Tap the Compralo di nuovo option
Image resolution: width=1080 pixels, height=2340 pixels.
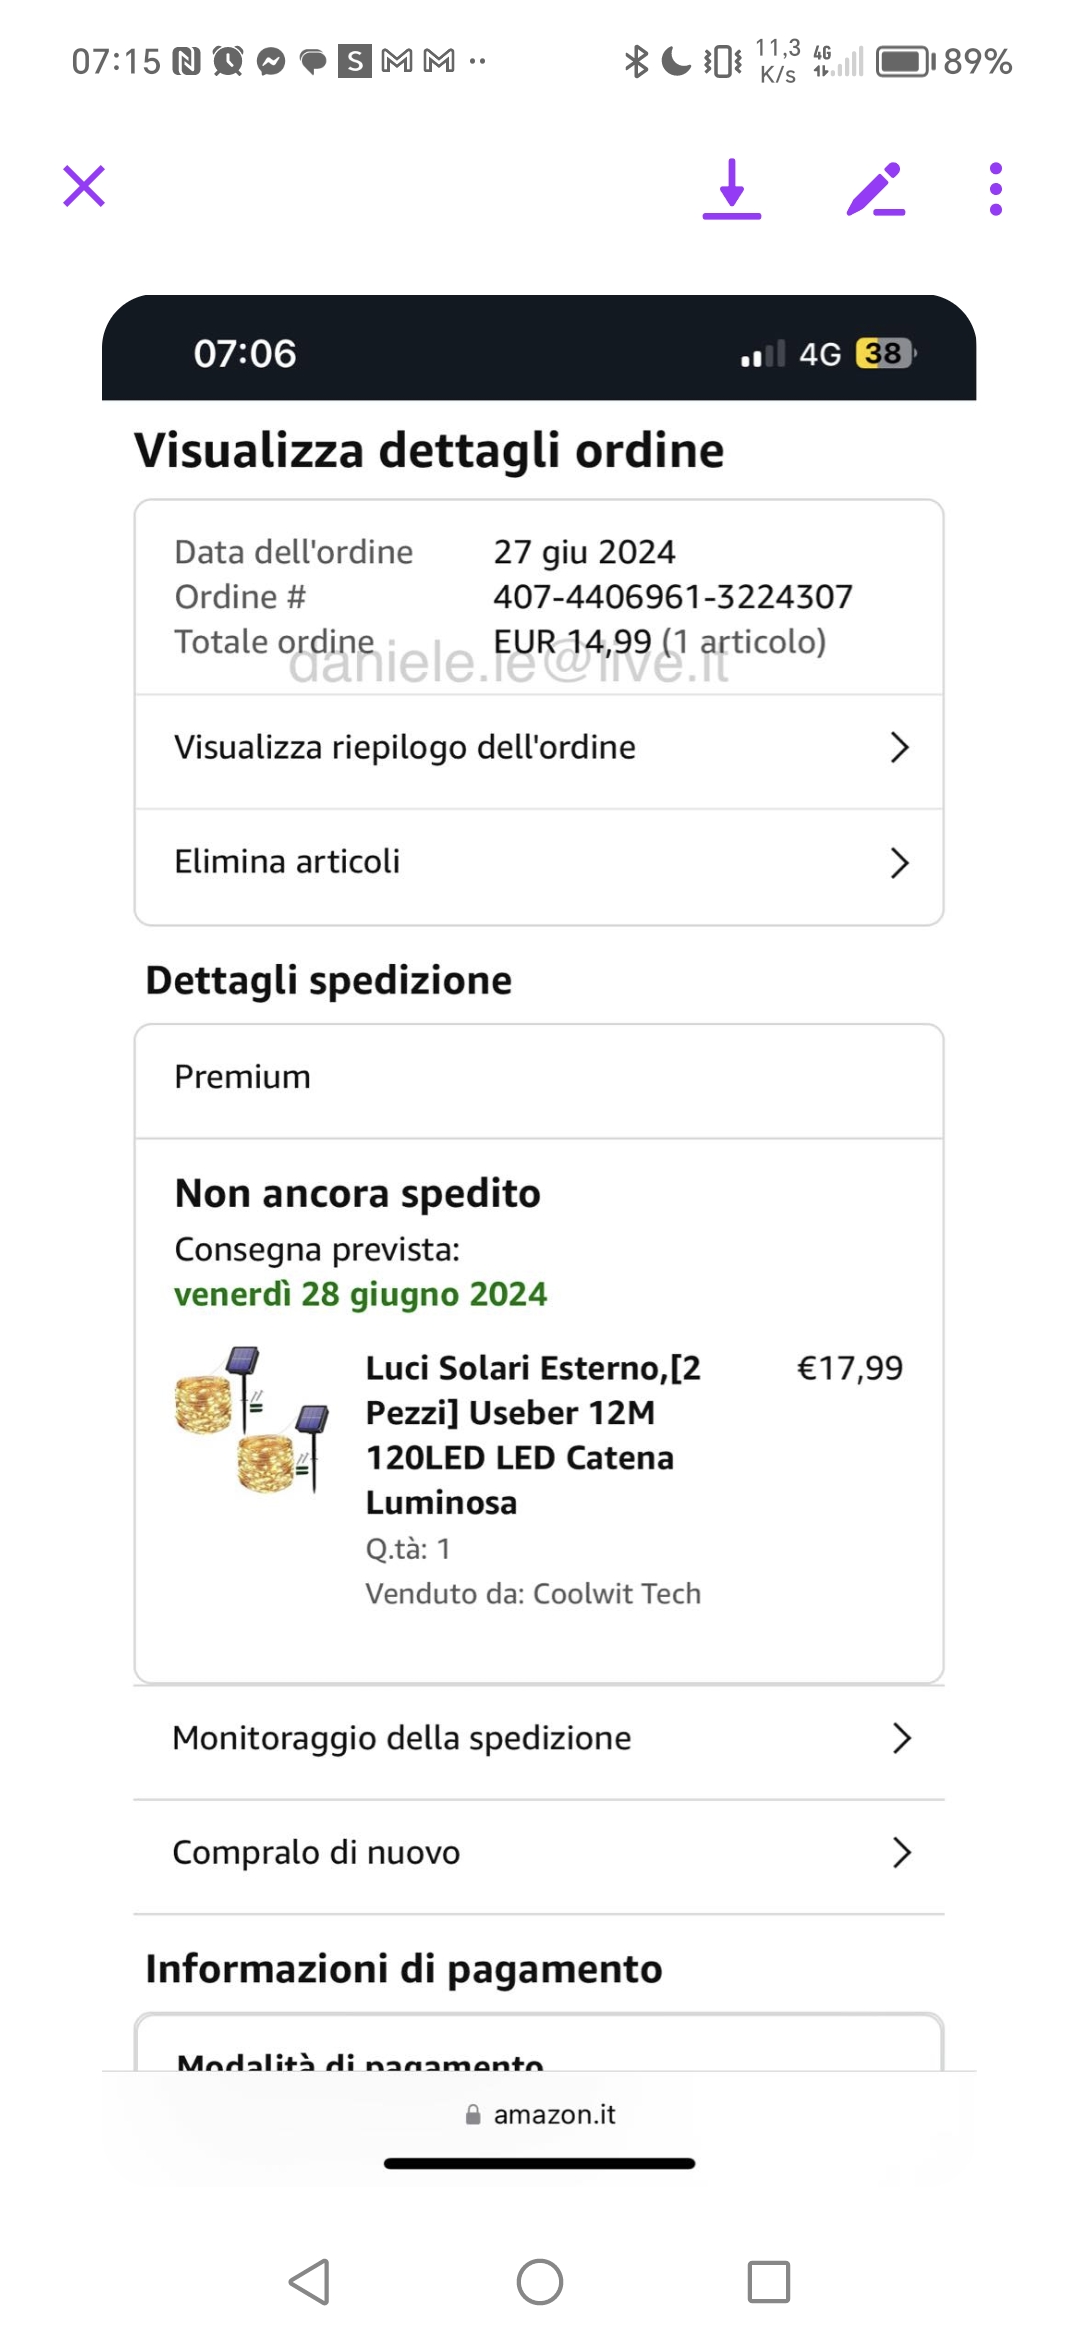(316, 1853)
